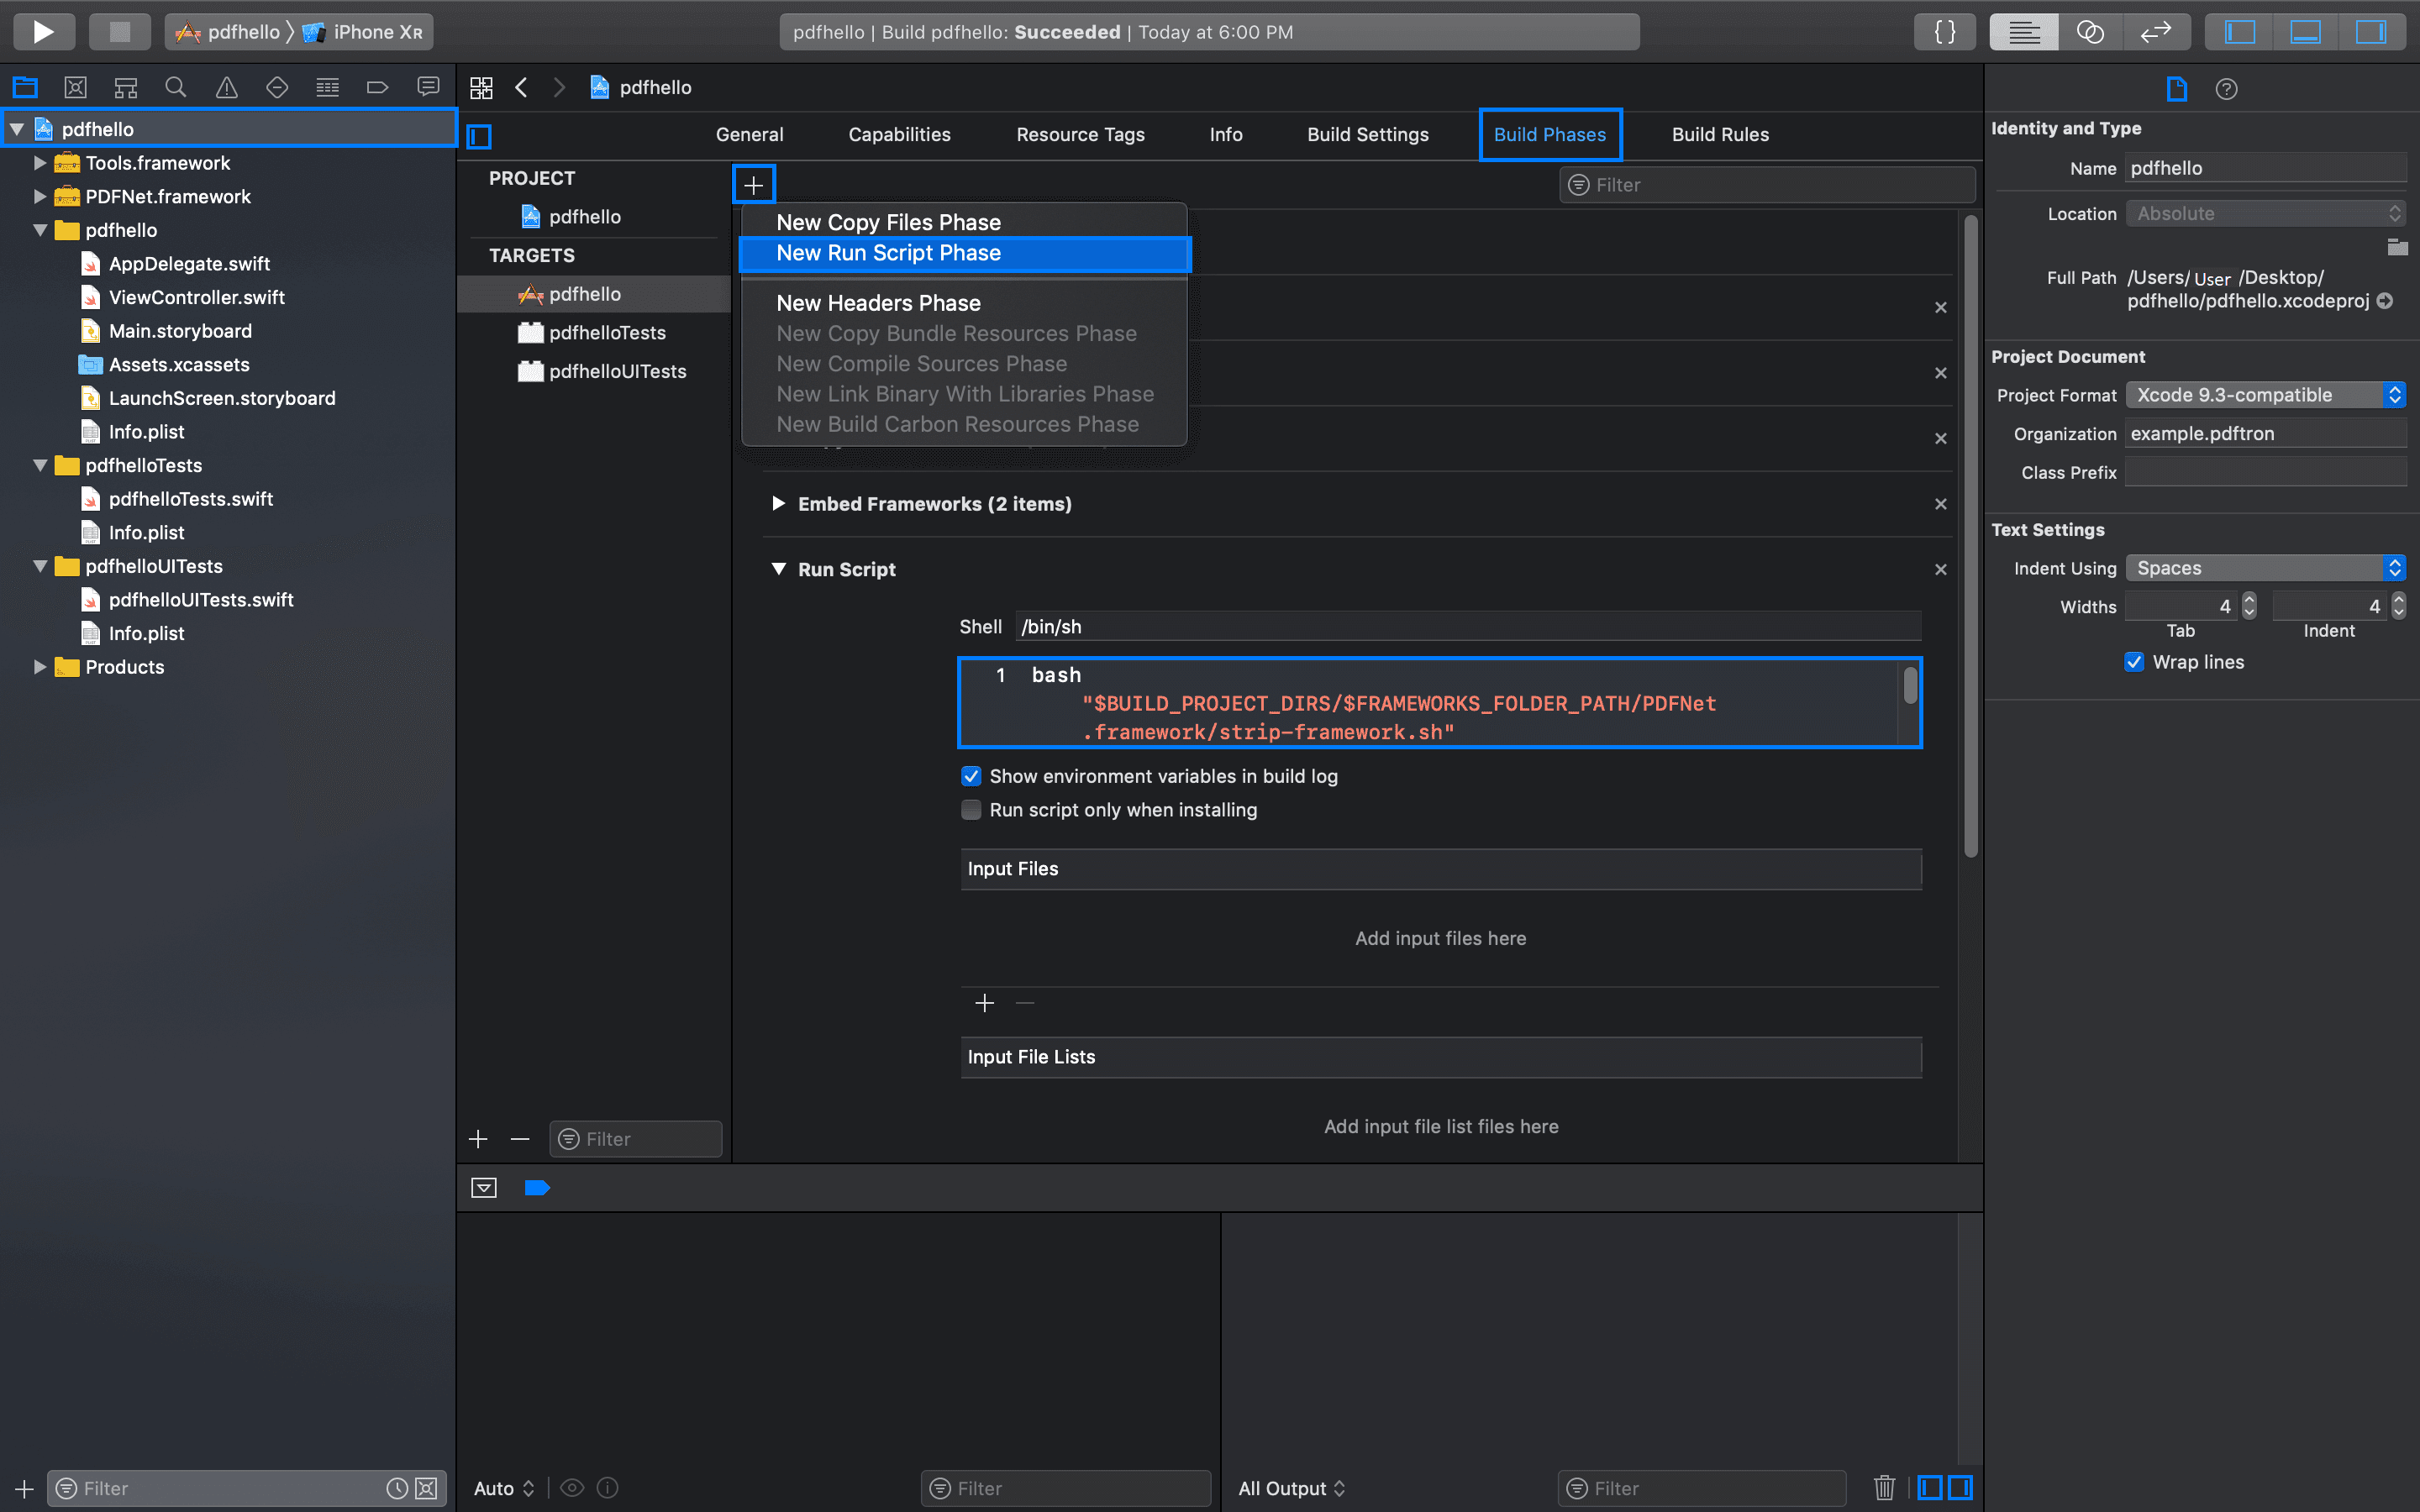The height and width of the screenshot is (1512, 2420).
Task: Open Quick Help inspector icon
Action: pos(2226,89)
